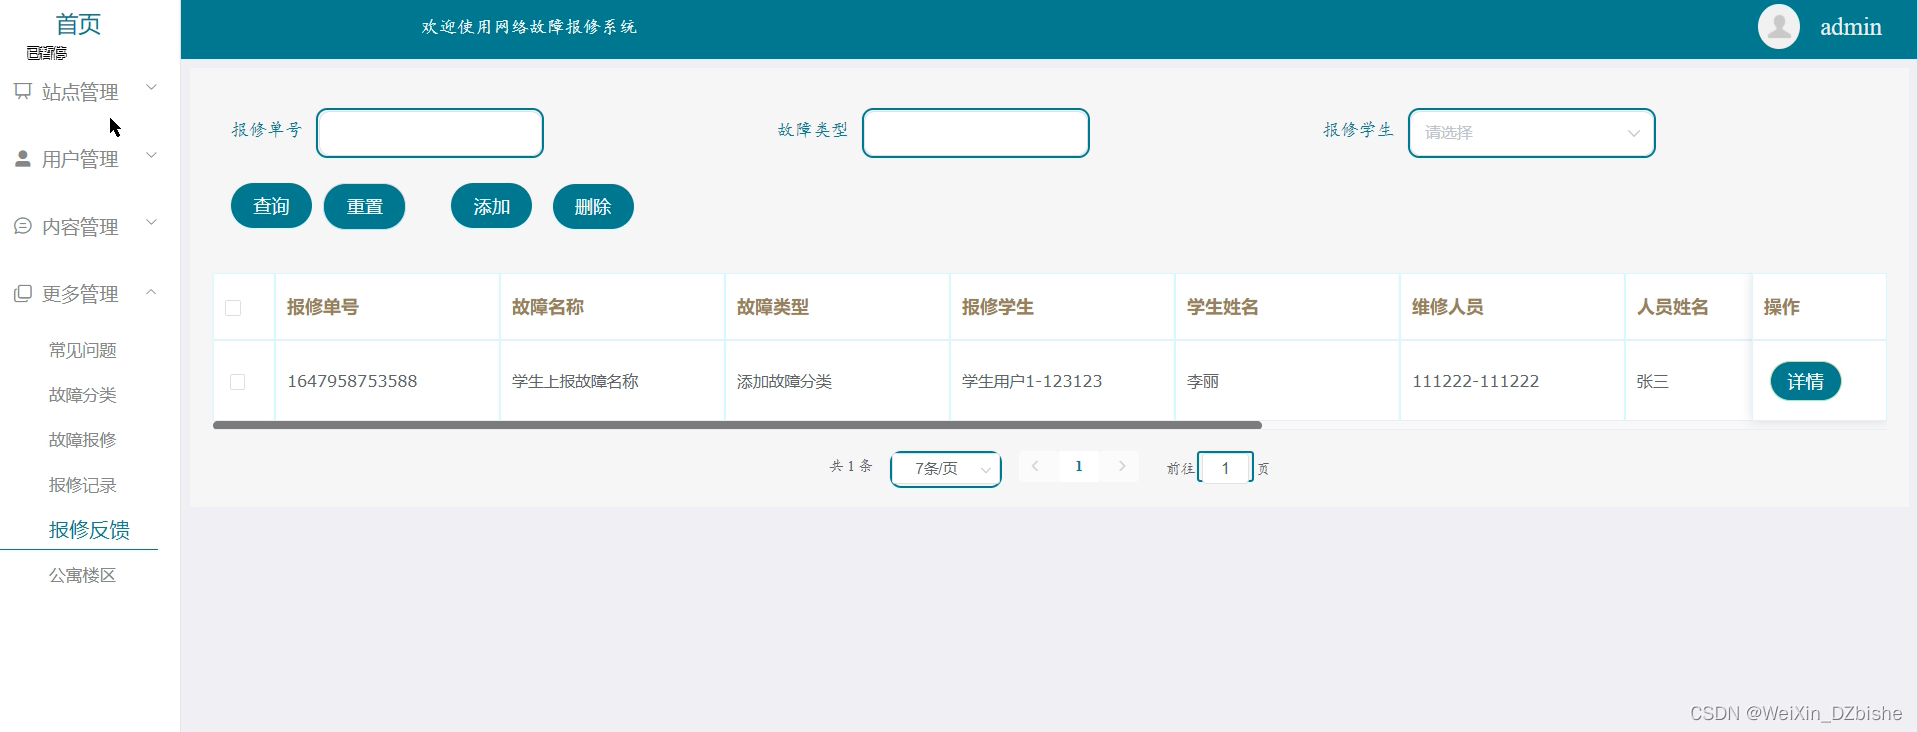
Task: Click the user management person icon
Action: [x=23, y=159]
